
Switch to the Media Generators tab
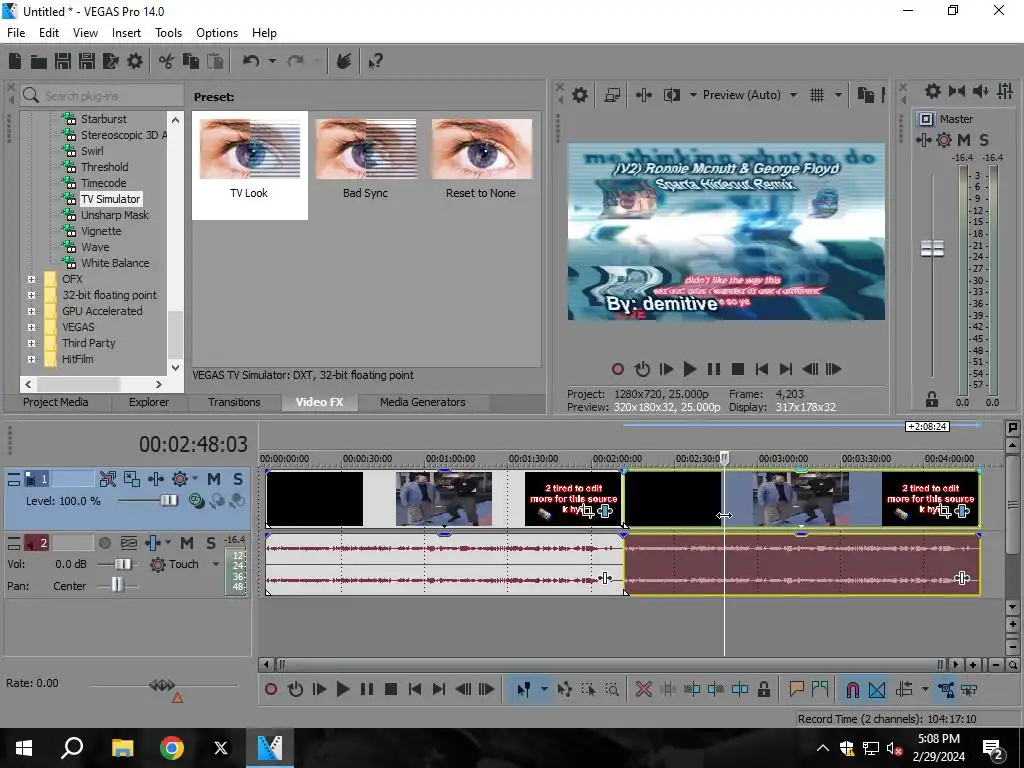(x=423, y=402)
